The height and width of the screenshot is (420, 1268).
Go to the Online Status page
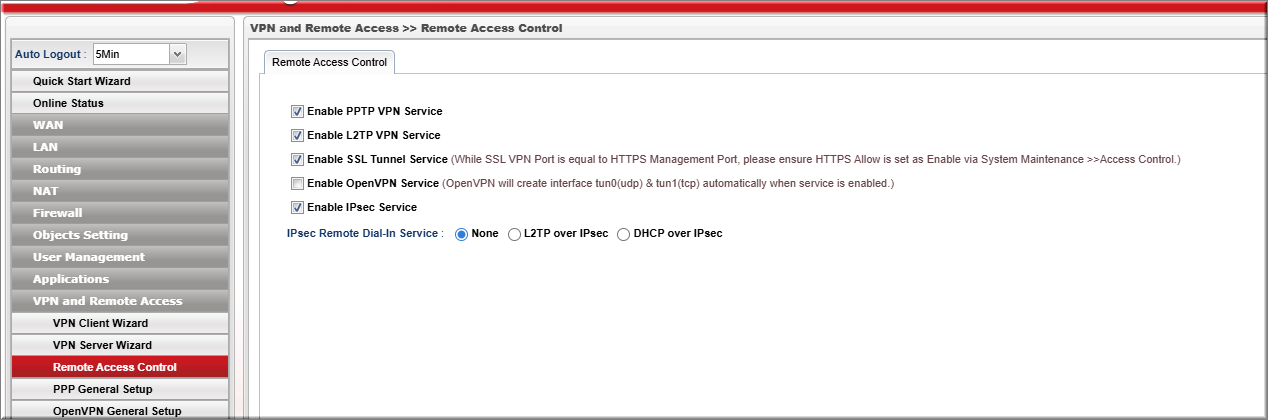68,103
